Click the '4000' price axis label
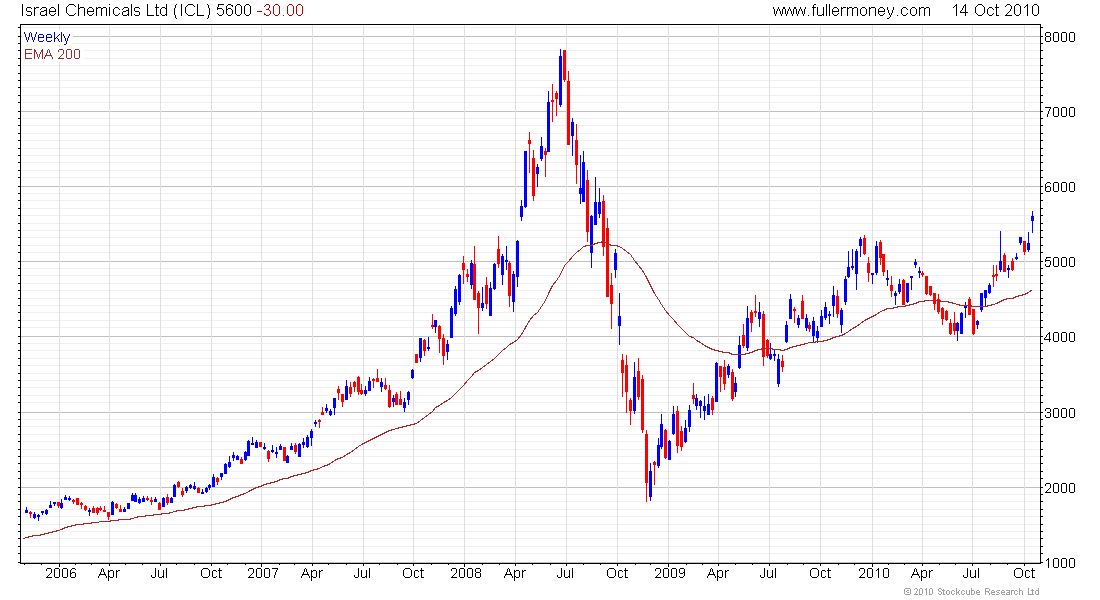1100x600 pixels. point(1060,338)
